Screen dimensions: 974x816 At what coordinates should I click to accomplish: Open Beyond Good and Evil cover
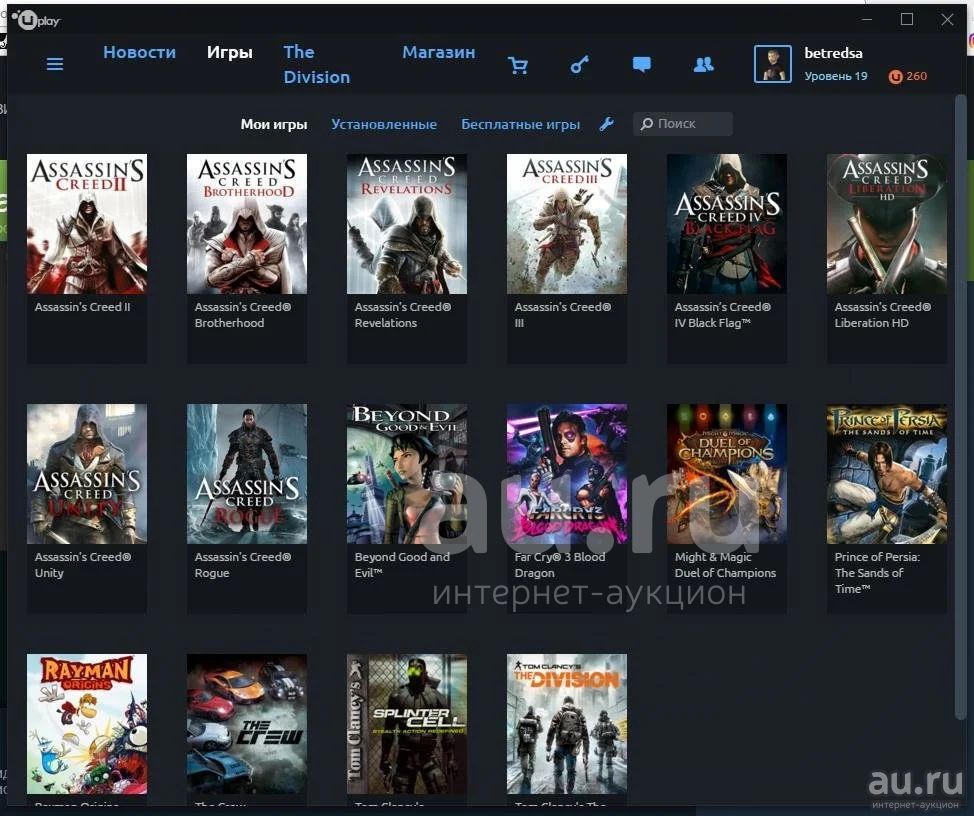[407, 474]
